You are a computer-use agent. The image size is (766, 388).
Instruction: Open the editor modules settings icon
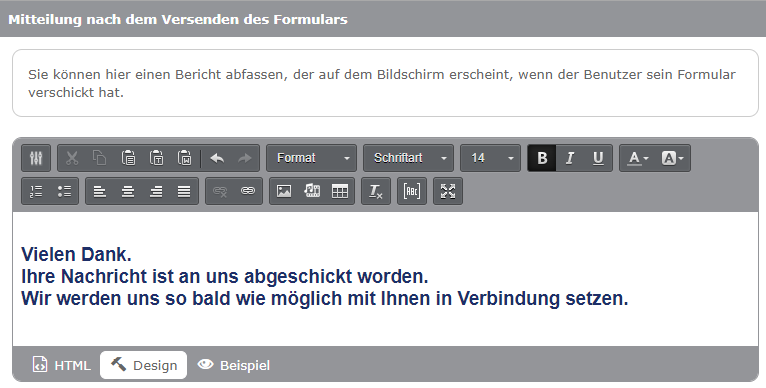(36, 158)
